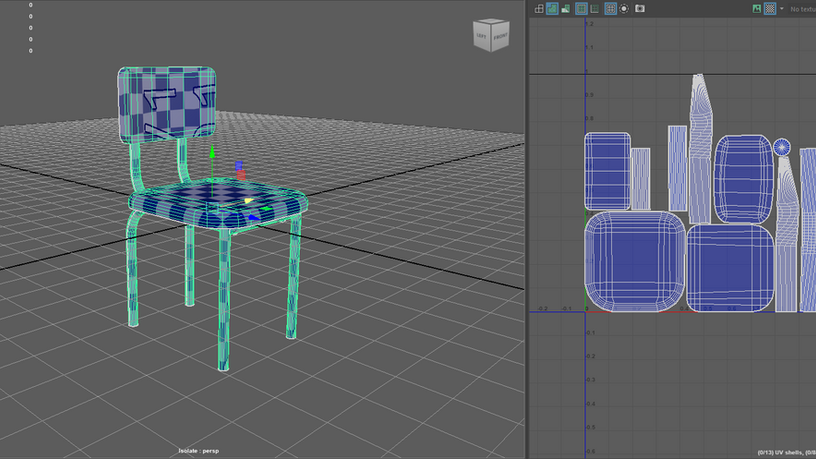Click the circular dotted ring toolbar icon
This screenshot has height=459, width=816.
pos(624,8)
